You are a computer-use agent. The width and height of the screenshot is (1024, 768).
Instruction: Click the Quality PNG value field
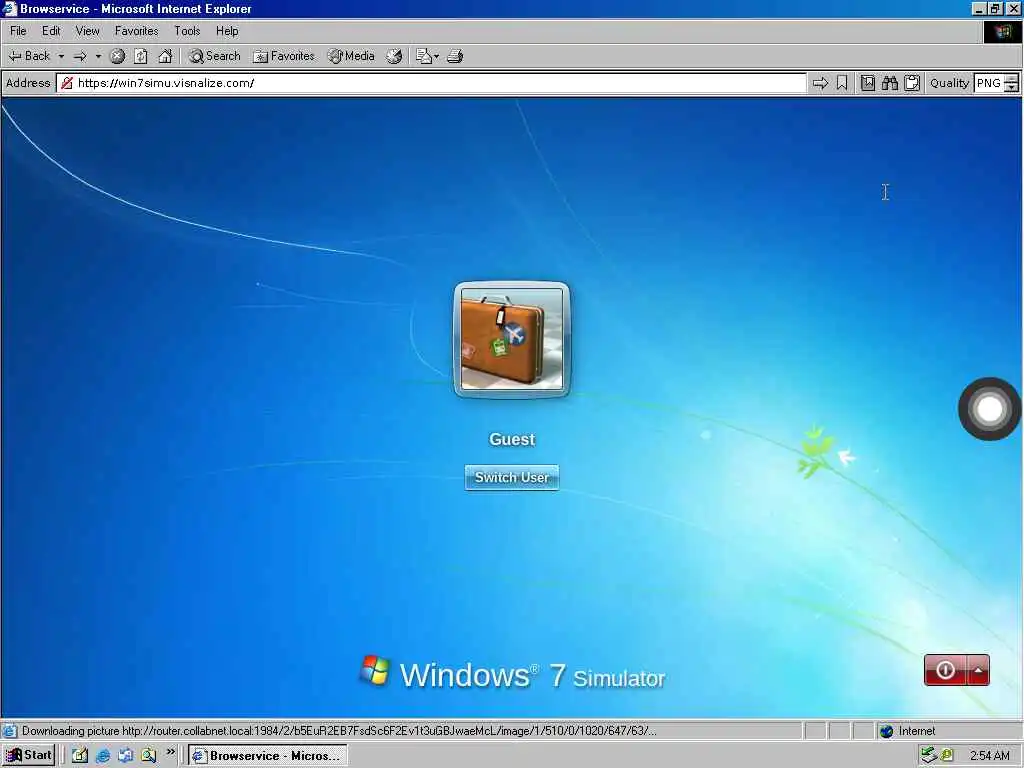(989, 83)
